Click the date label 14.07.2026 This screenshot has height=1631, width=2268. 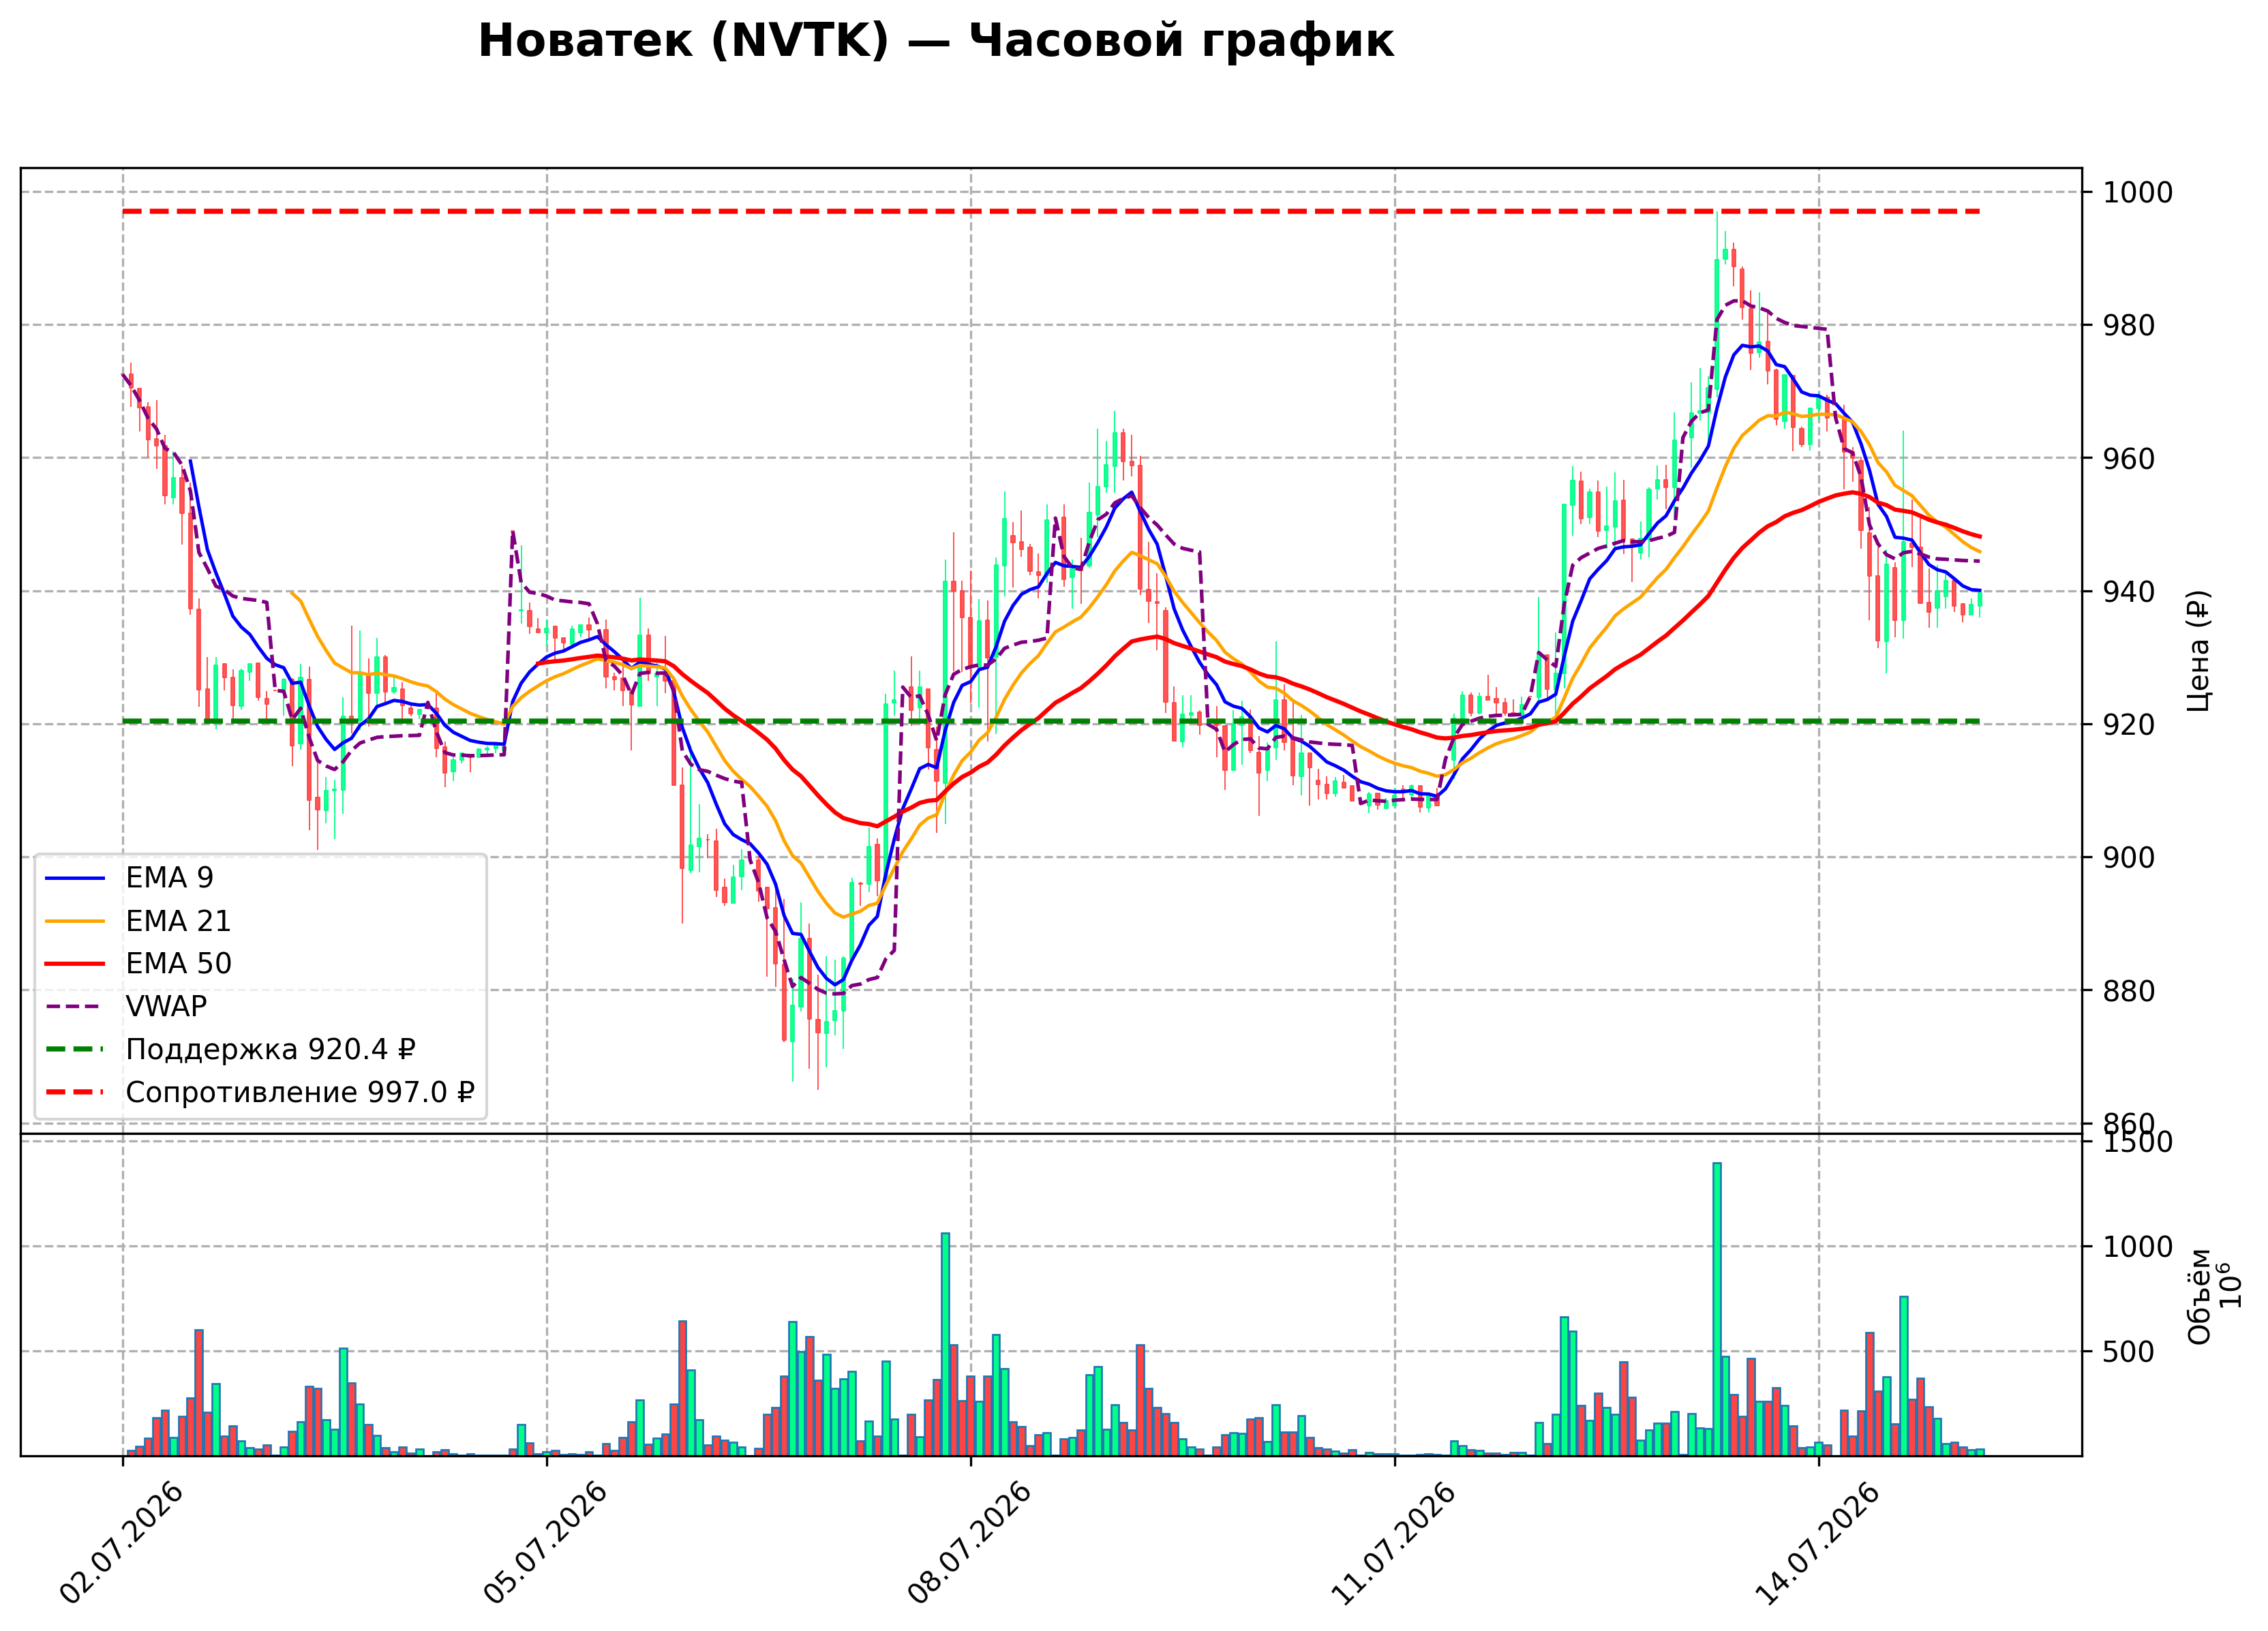[x=1818, y=1543]
